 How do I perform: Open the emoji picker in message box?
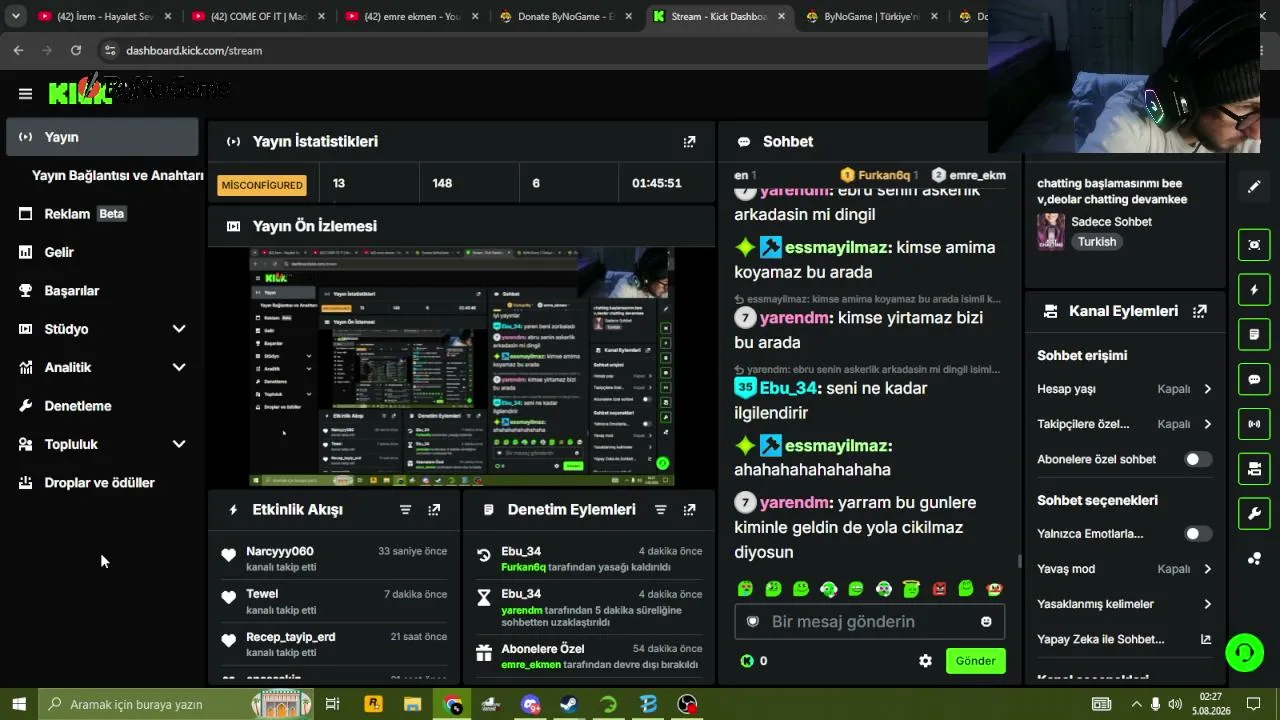coord(986,622)
